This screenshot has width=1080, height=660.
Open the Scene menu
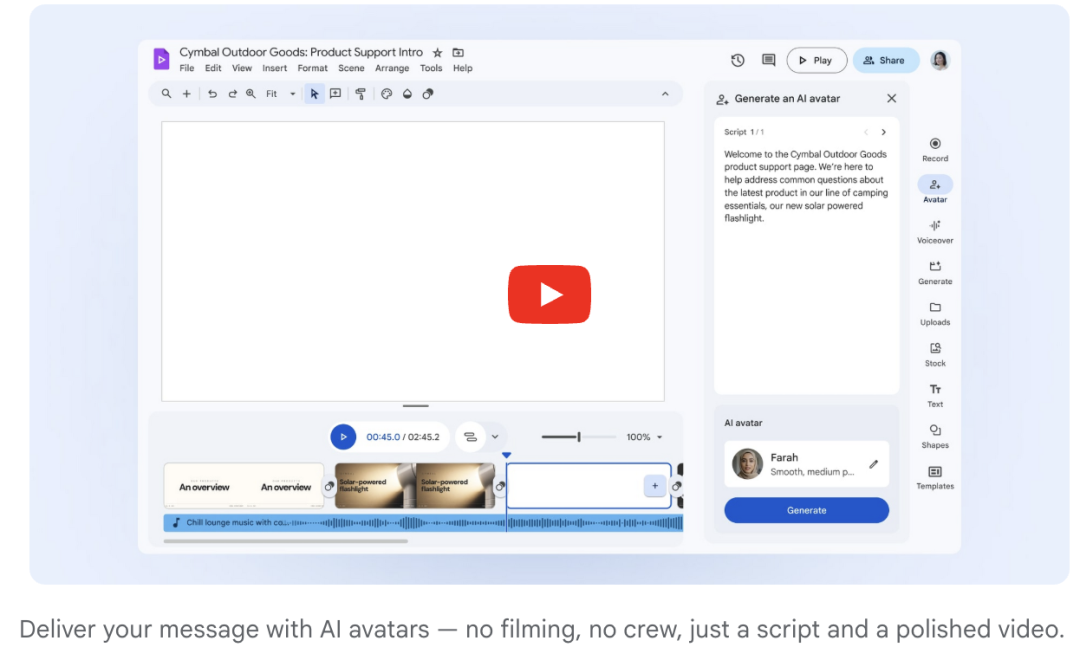(x=351, y=69)
